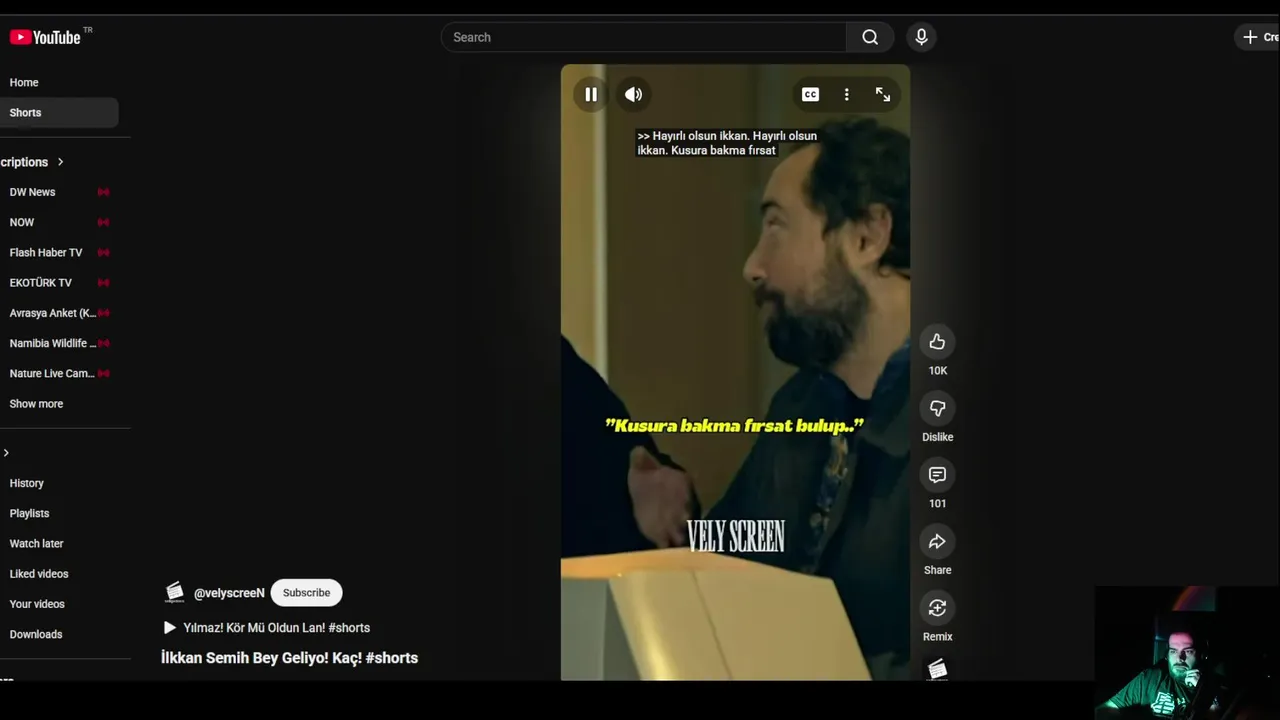This screenshot has height=720, width=1280.
Task: Enter fullscreen for the Short
Action: coord(882,94)
